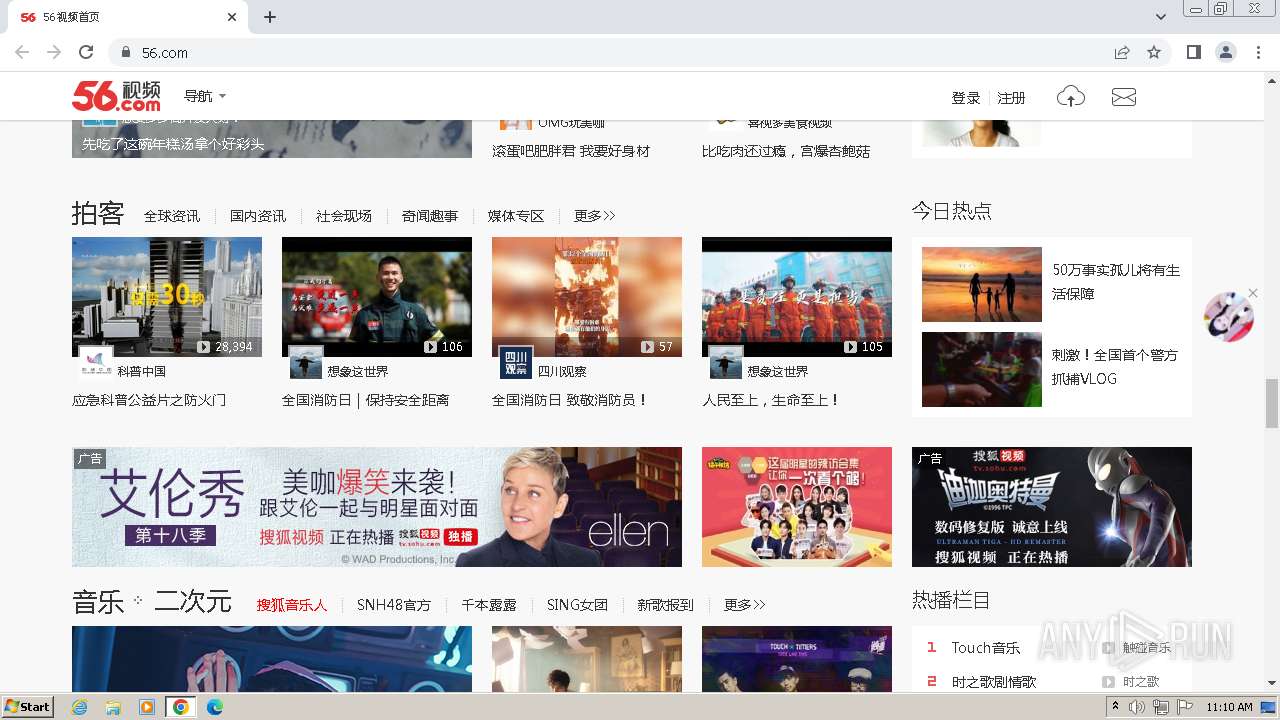Share this page icon in address bar

click(1122, 52)
